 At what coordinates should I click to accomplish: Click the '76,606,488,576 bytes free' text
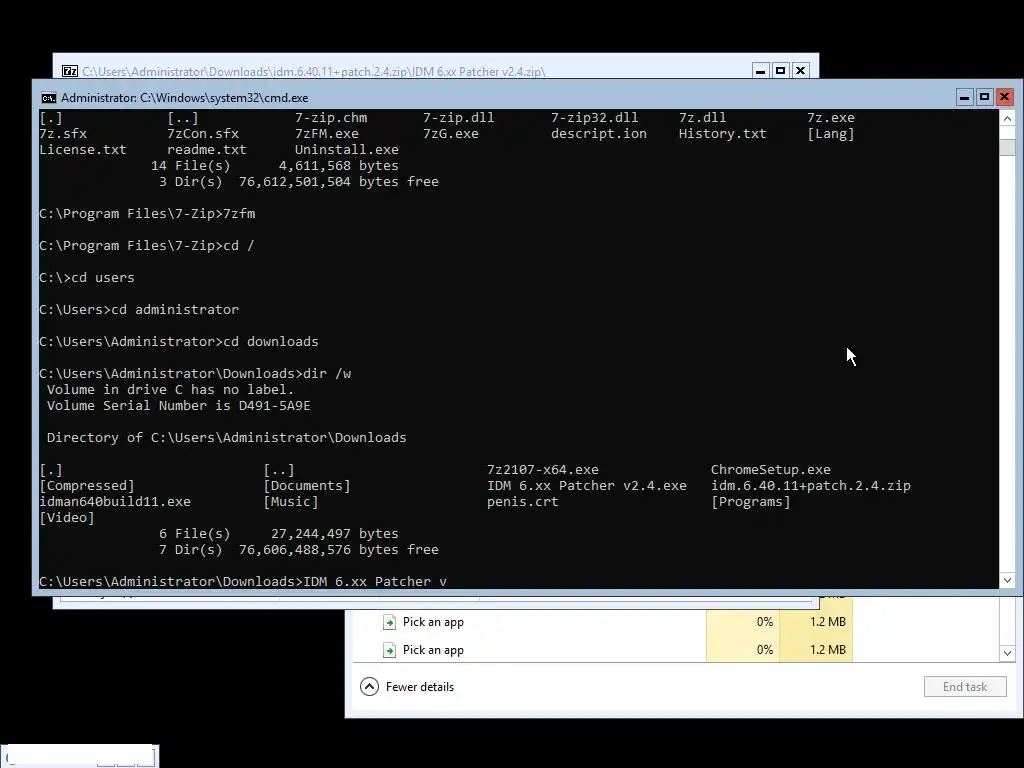[338, 550]
